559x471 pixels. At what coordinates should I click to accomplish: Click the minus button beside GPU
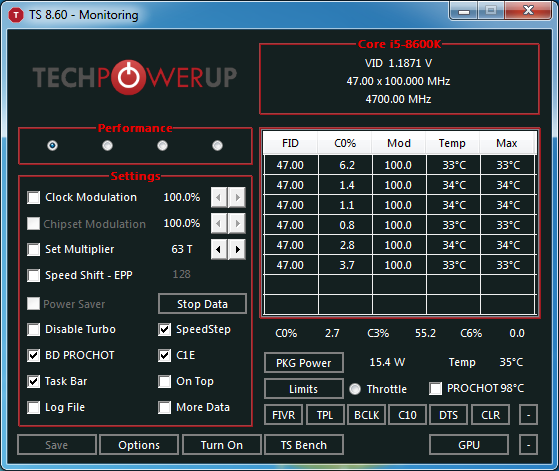click(528, 445)
